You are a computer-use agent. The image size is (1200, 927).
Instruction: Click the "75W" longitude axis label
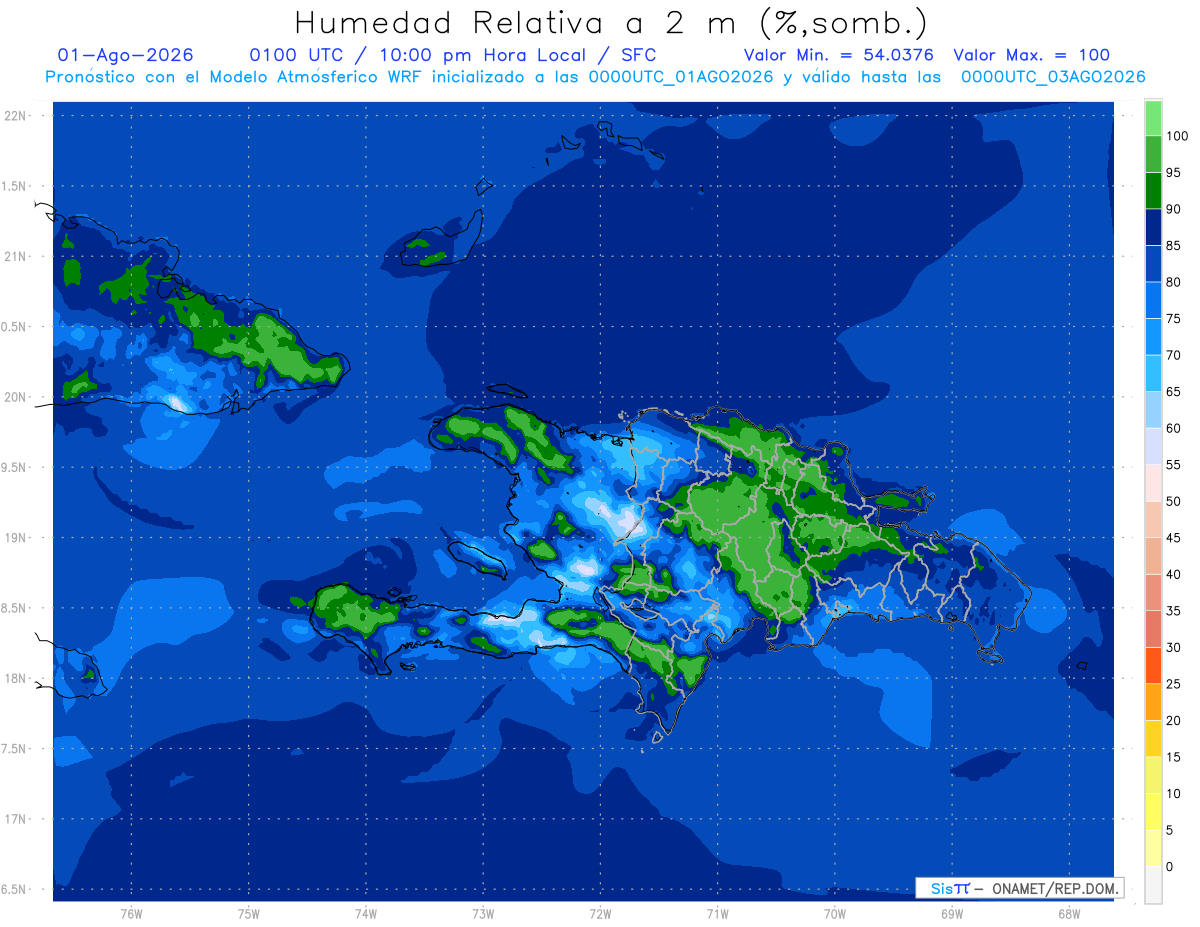coord(249,914)
